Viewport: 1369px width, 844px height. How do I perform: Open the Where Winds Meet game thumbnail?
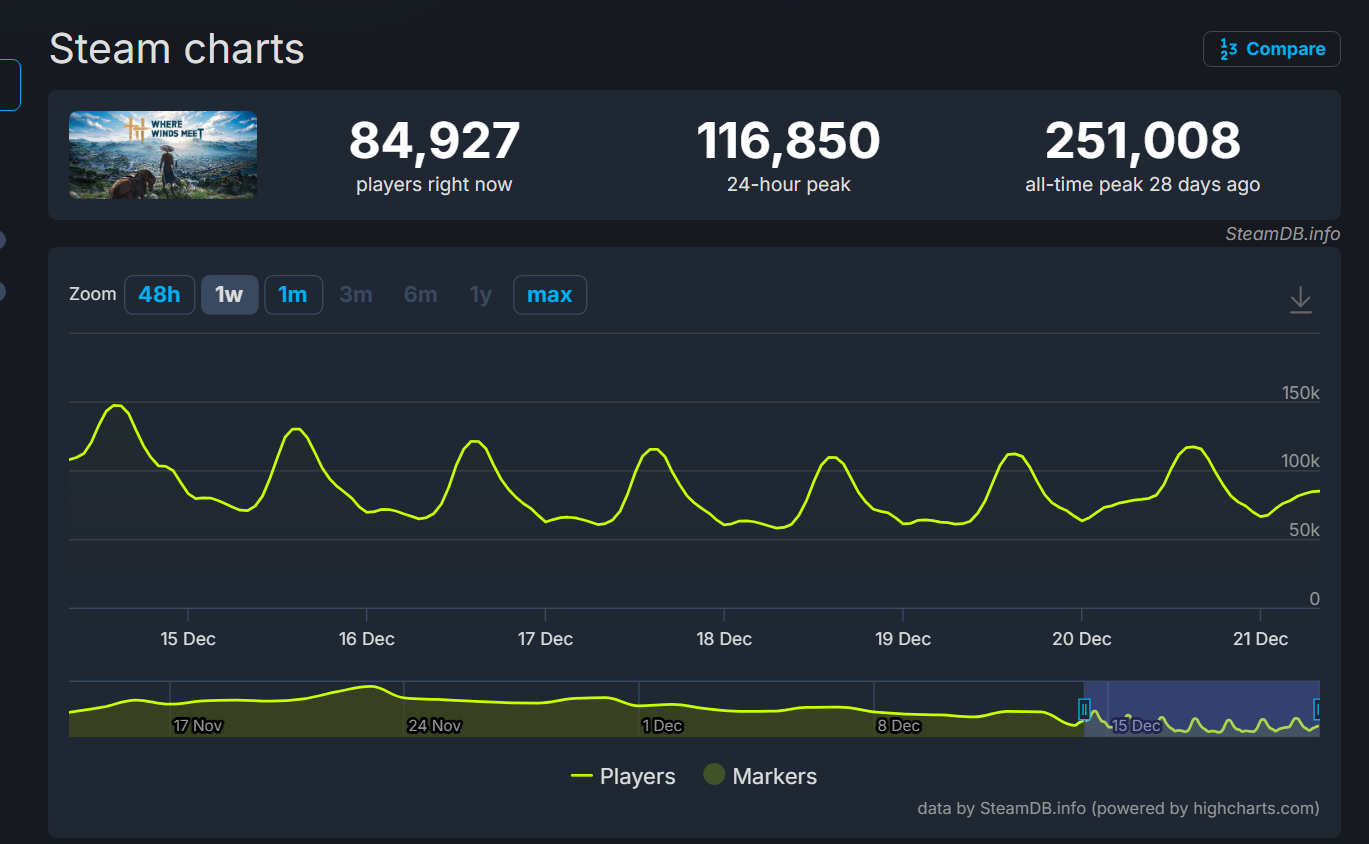click(x=163, y=155)
